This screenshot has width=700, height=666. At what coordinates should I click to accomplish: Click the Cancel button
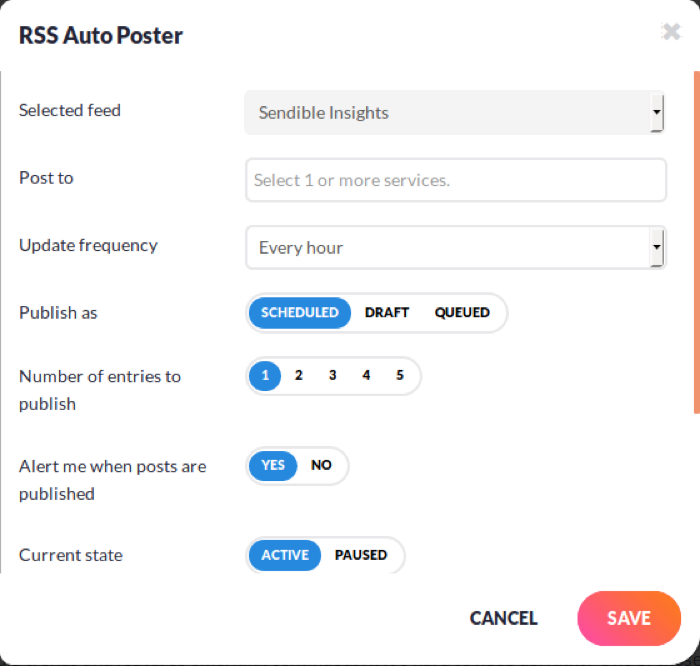click(x=504, y=618)
